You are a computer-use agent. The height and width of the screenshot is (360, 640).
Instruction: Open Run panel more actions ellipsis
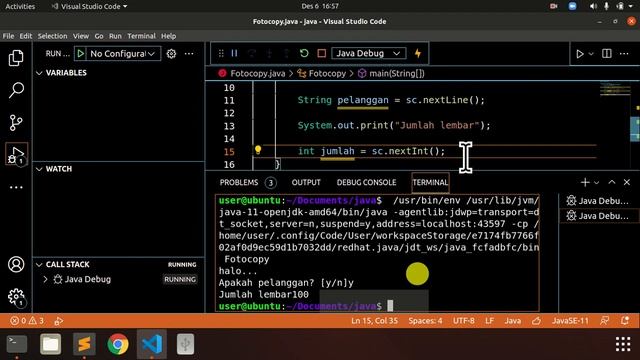click(x=189, y=53)
